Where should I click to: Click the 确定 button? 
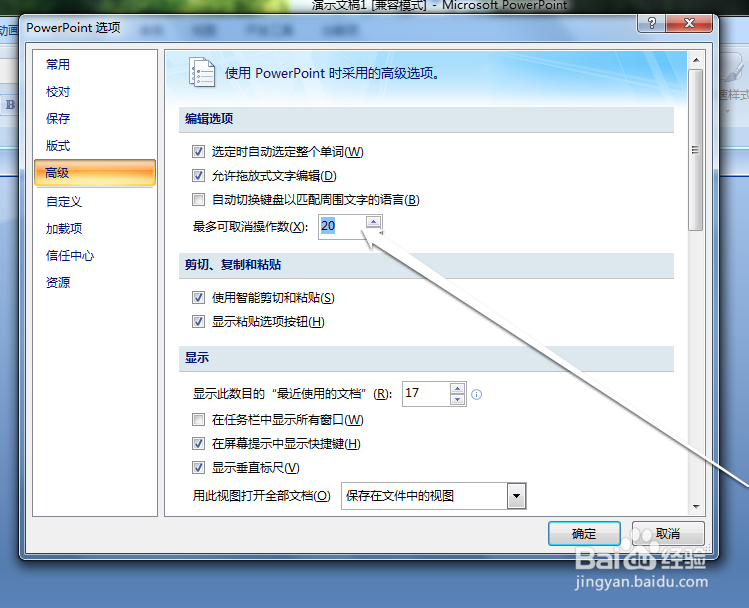pyautogui.click(x=584, y=533)
